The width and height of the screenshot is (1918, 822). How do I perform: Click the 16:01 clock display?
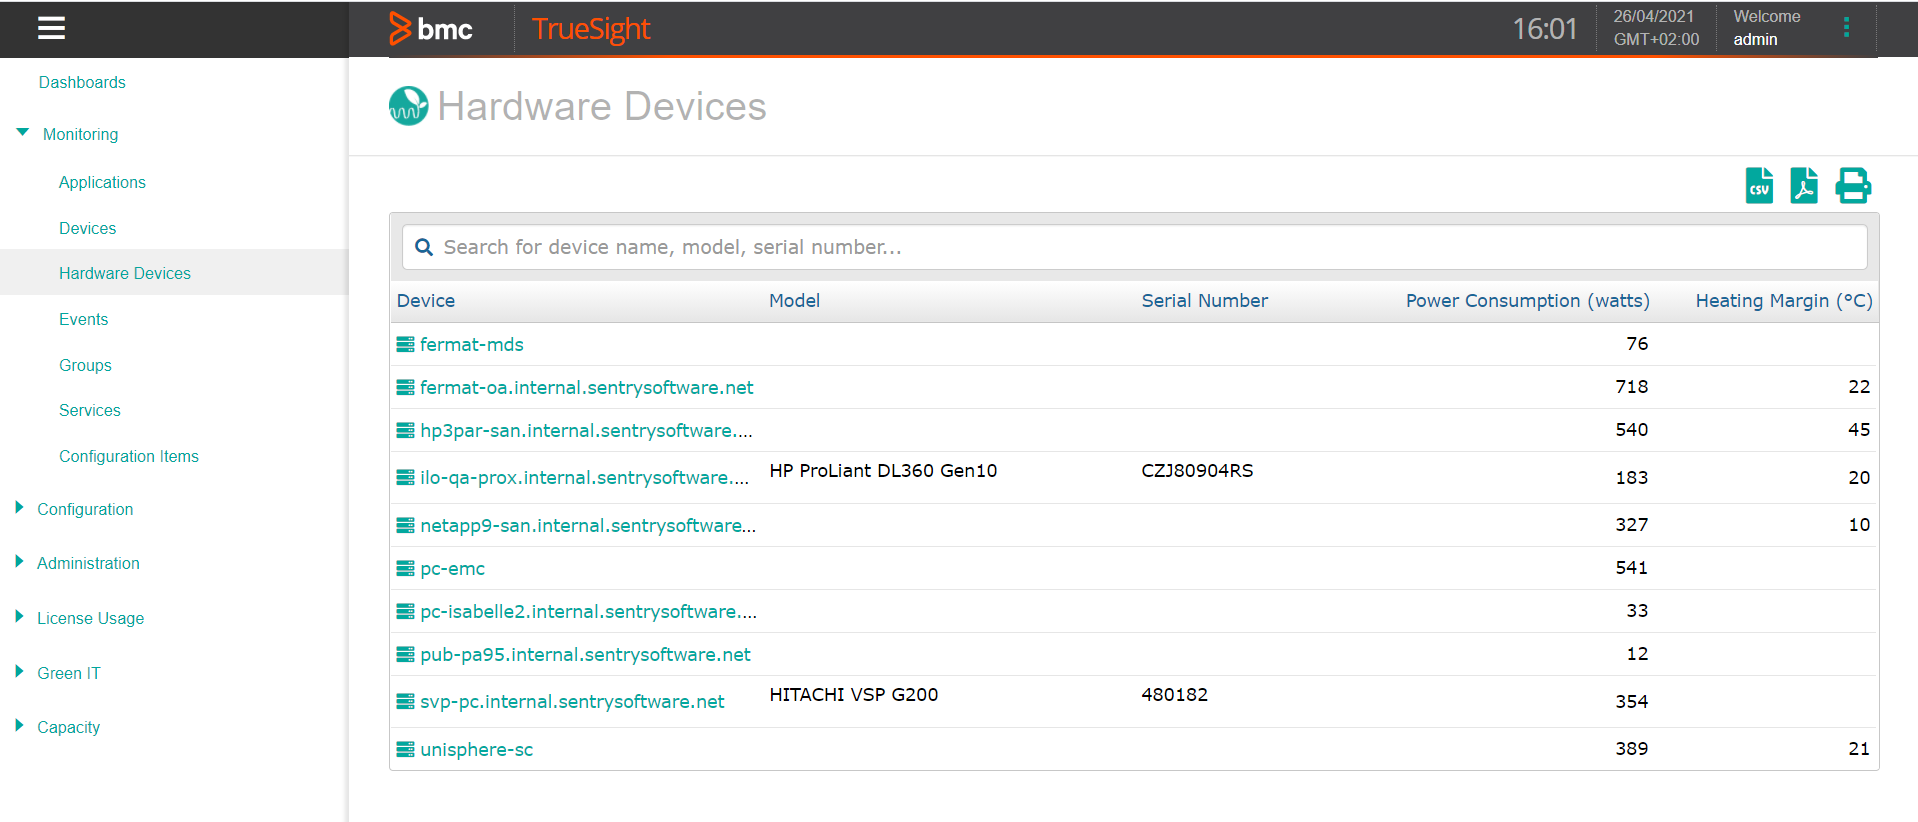[x=1545, y=28]
